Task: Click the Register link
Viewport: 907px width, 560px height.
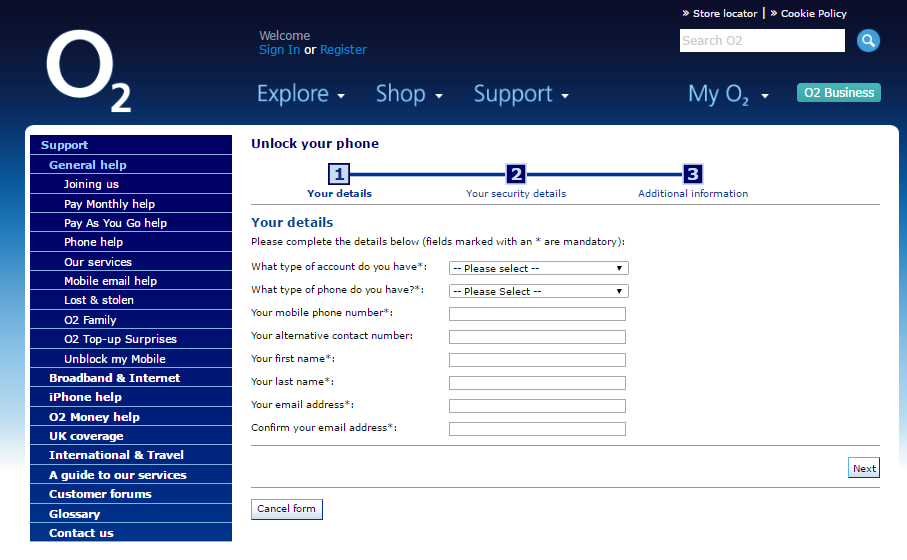Action: coord(343,50)
